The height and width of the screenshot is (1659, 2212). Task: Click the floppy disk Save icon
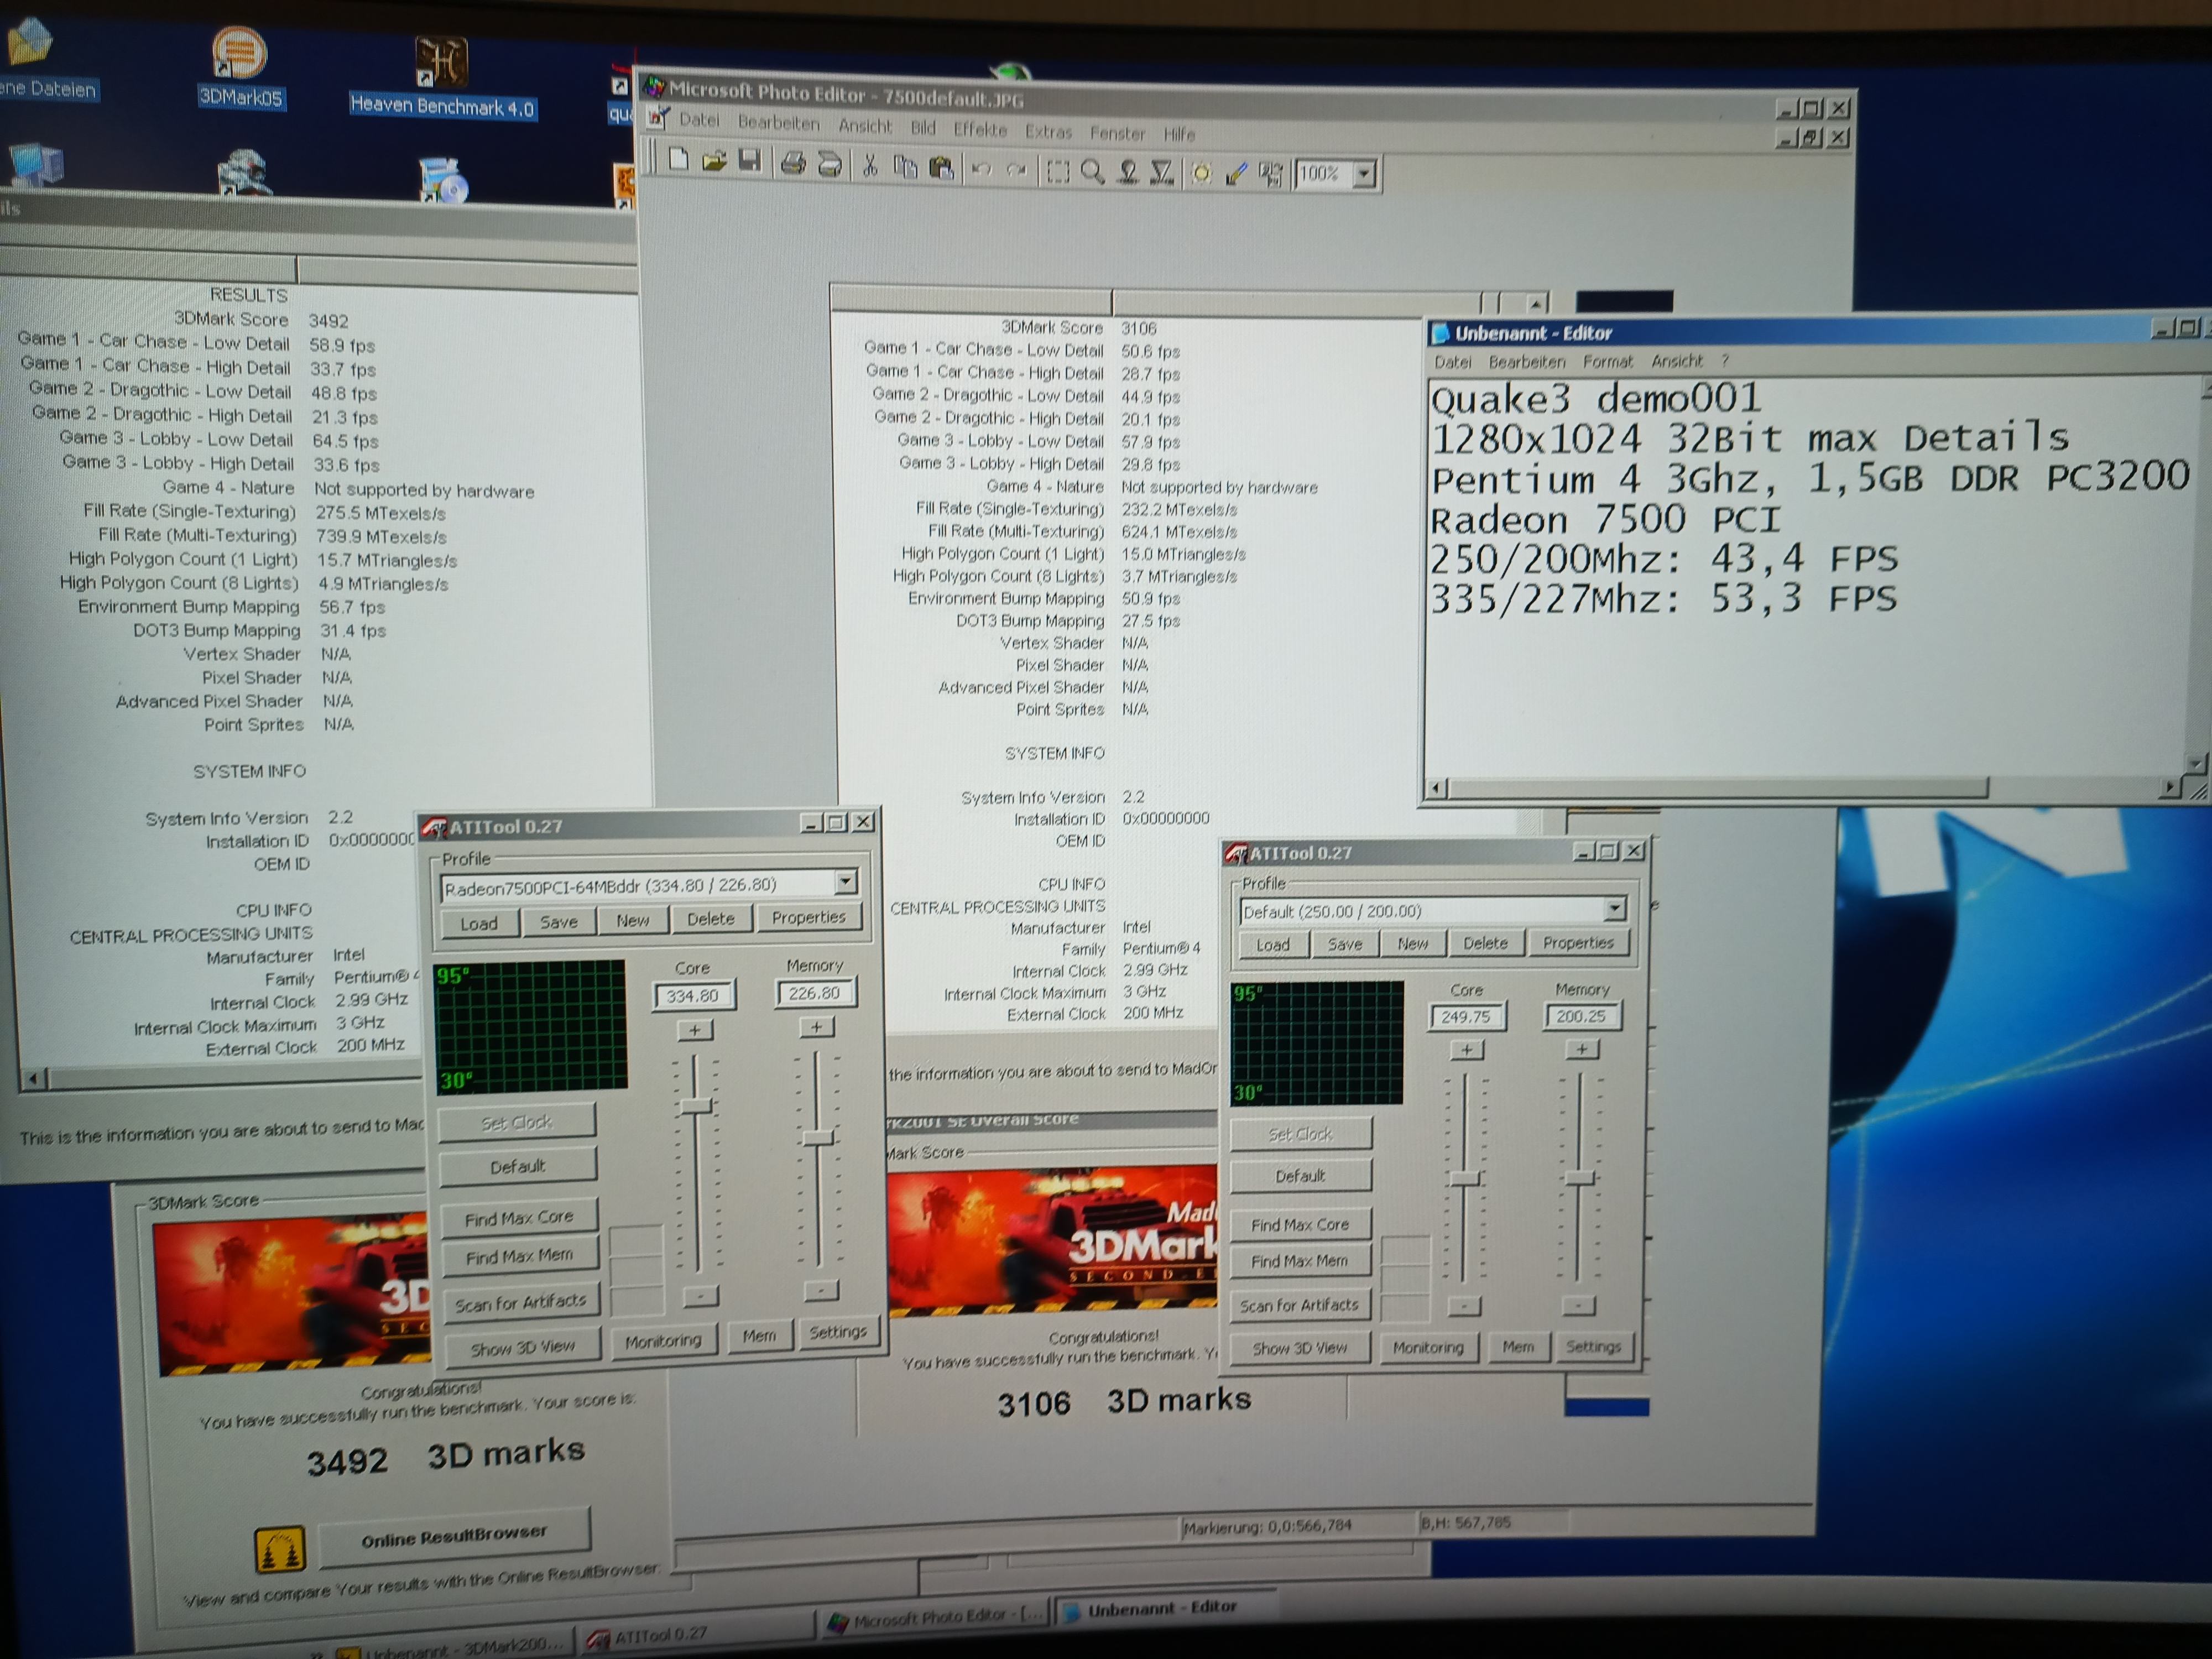click(750, 161)
